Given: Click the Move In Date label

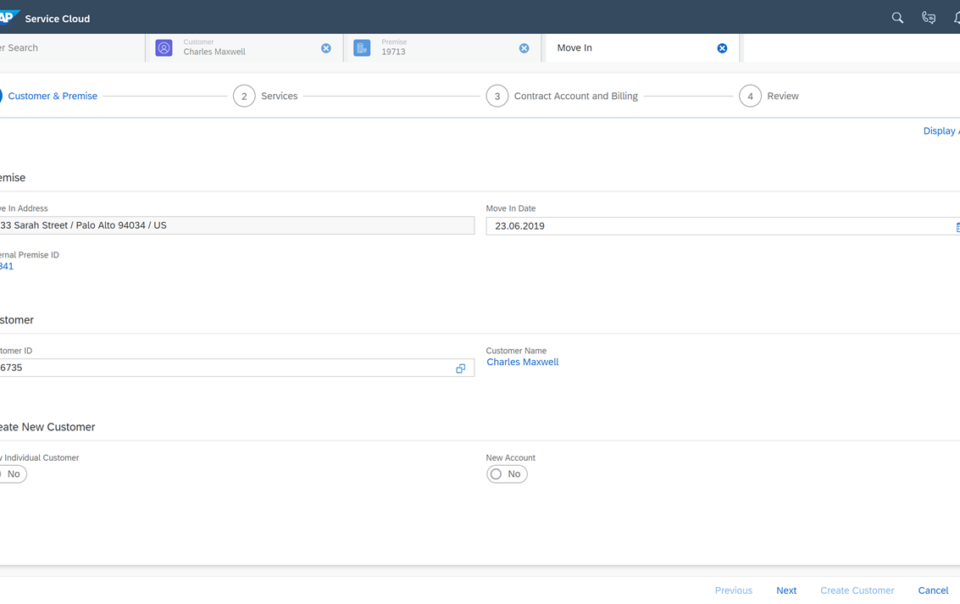Looking at the screenshot, I should [x=511, y=209].
